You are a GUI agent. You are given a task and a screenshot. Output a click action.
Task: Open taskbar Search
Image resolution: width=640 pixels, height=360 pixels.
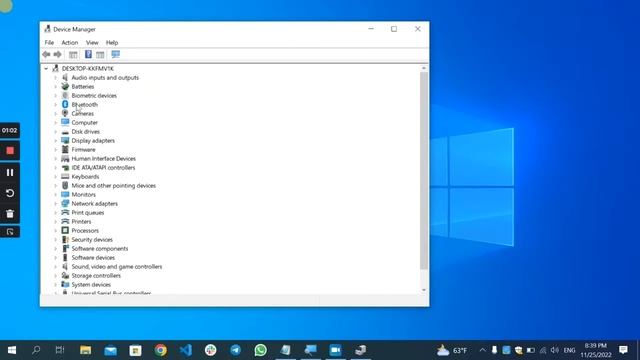coord(36,350)
